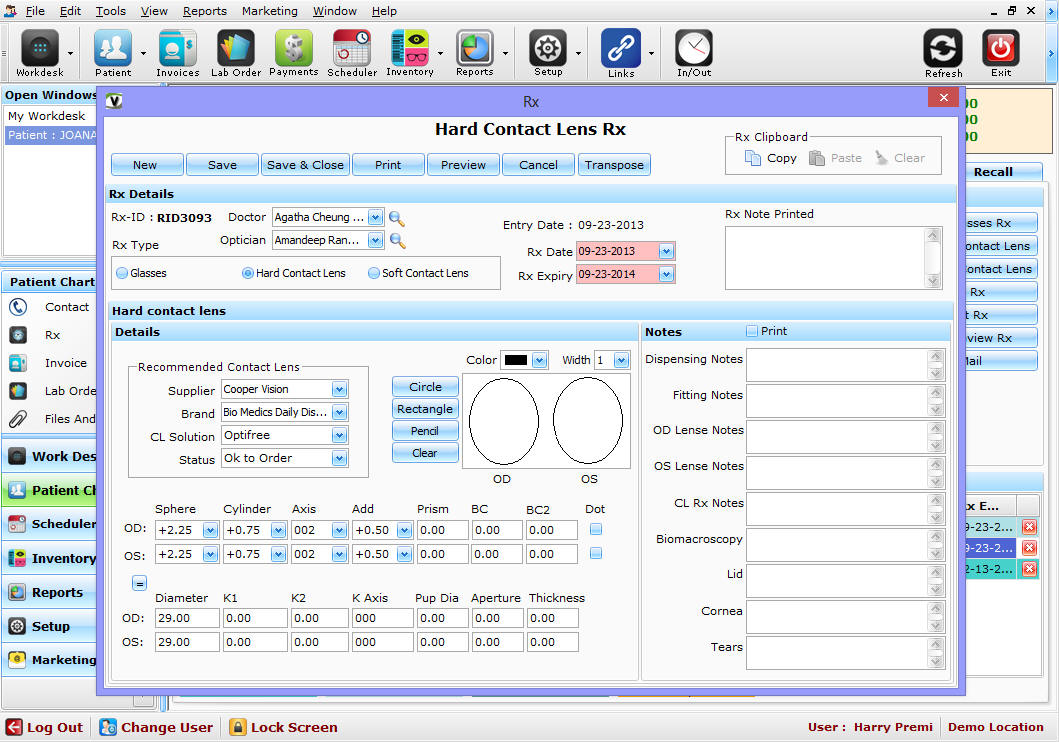Enable the Print checkbox in Notes
The width and height of the screenshot is (1059, 742).
click(752, 331)
